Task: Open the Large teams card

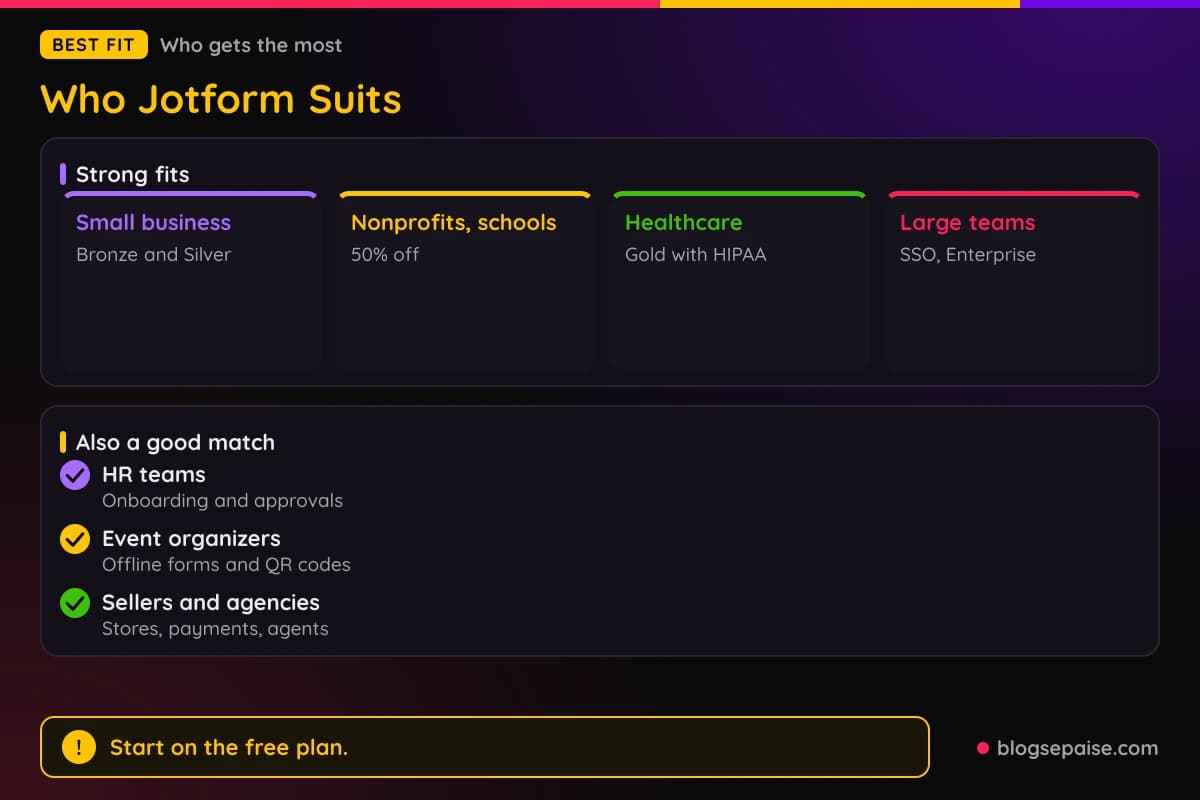Action: pyautogui.click(x=1014, y=282)
